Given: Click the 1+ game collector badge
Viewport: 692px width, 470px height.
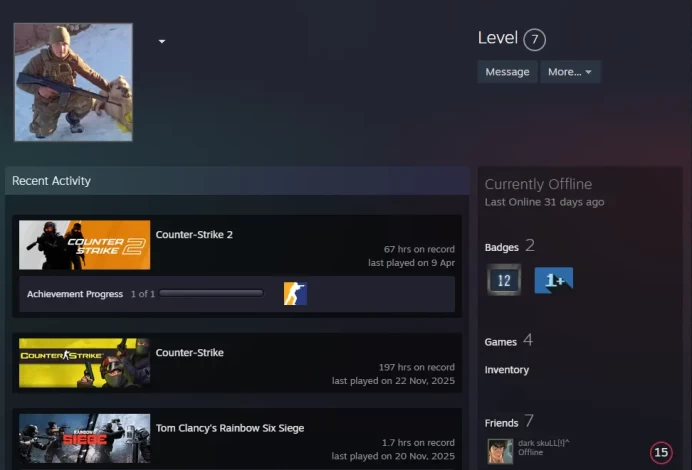Looking at the screenshot, I should coord(554,280).
